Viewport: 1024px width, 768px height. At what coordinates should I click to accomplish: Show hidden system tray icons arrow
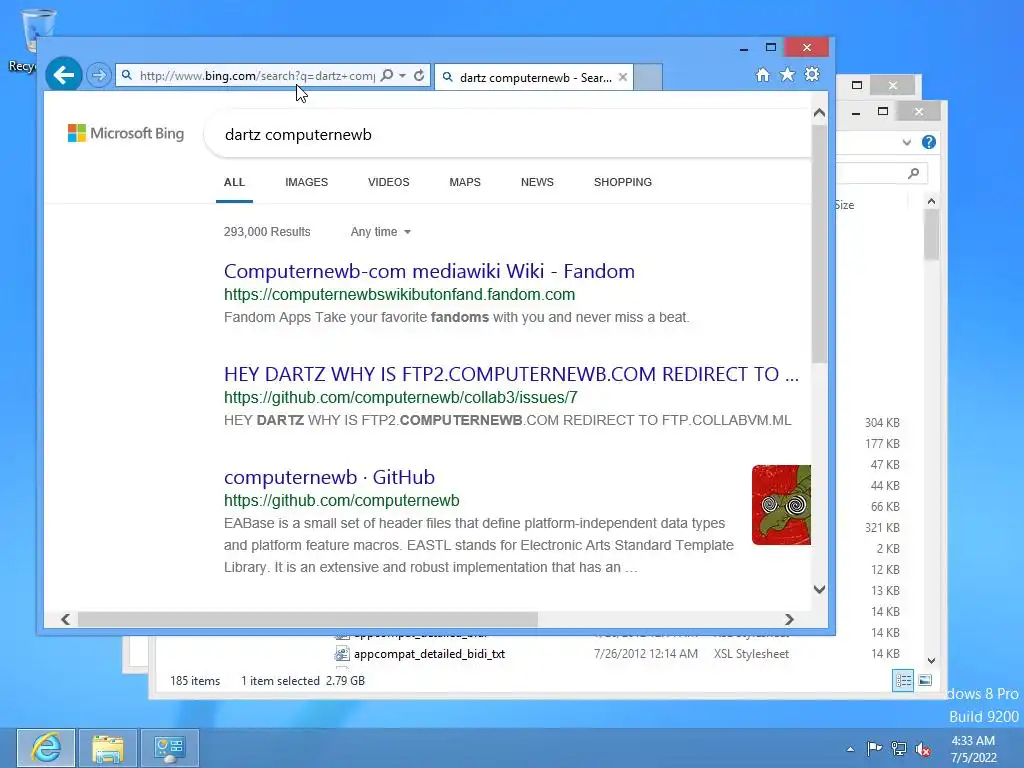tap(850, 749)
